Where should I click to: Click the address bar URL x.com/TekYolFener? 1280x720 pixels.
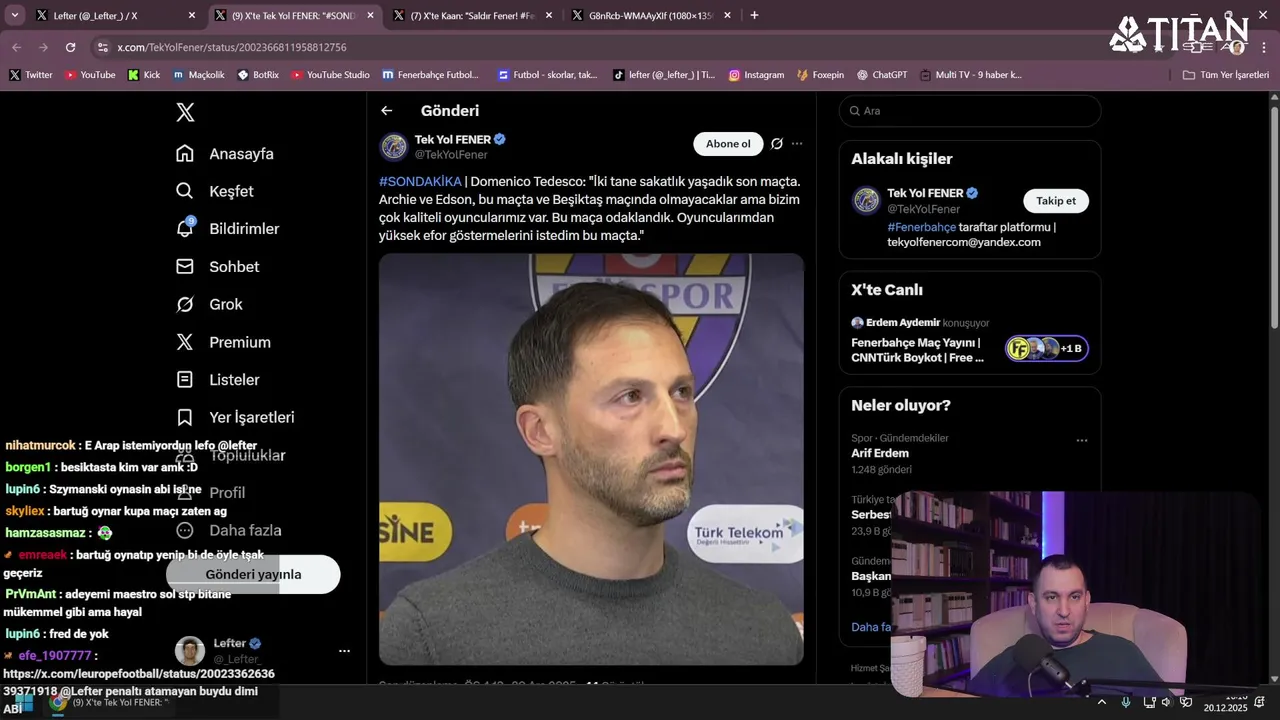coord(232,47)
